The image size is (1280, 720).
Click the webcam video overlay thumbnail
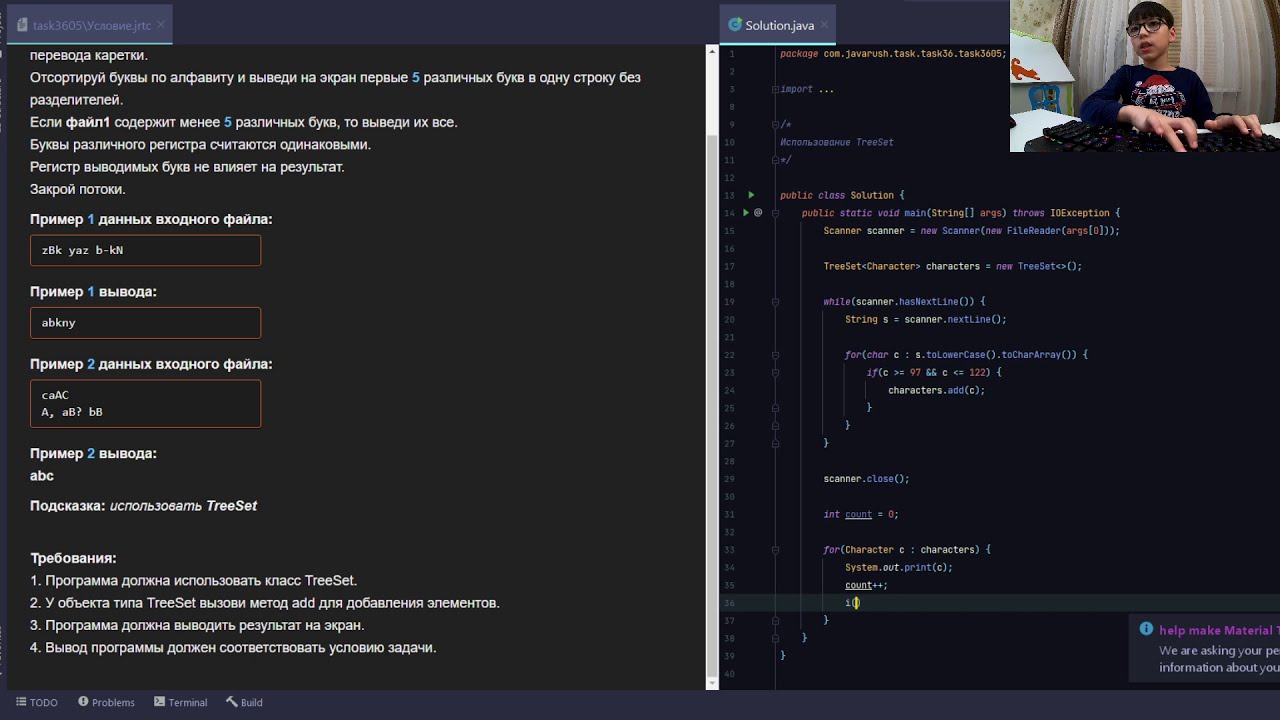1145,76
